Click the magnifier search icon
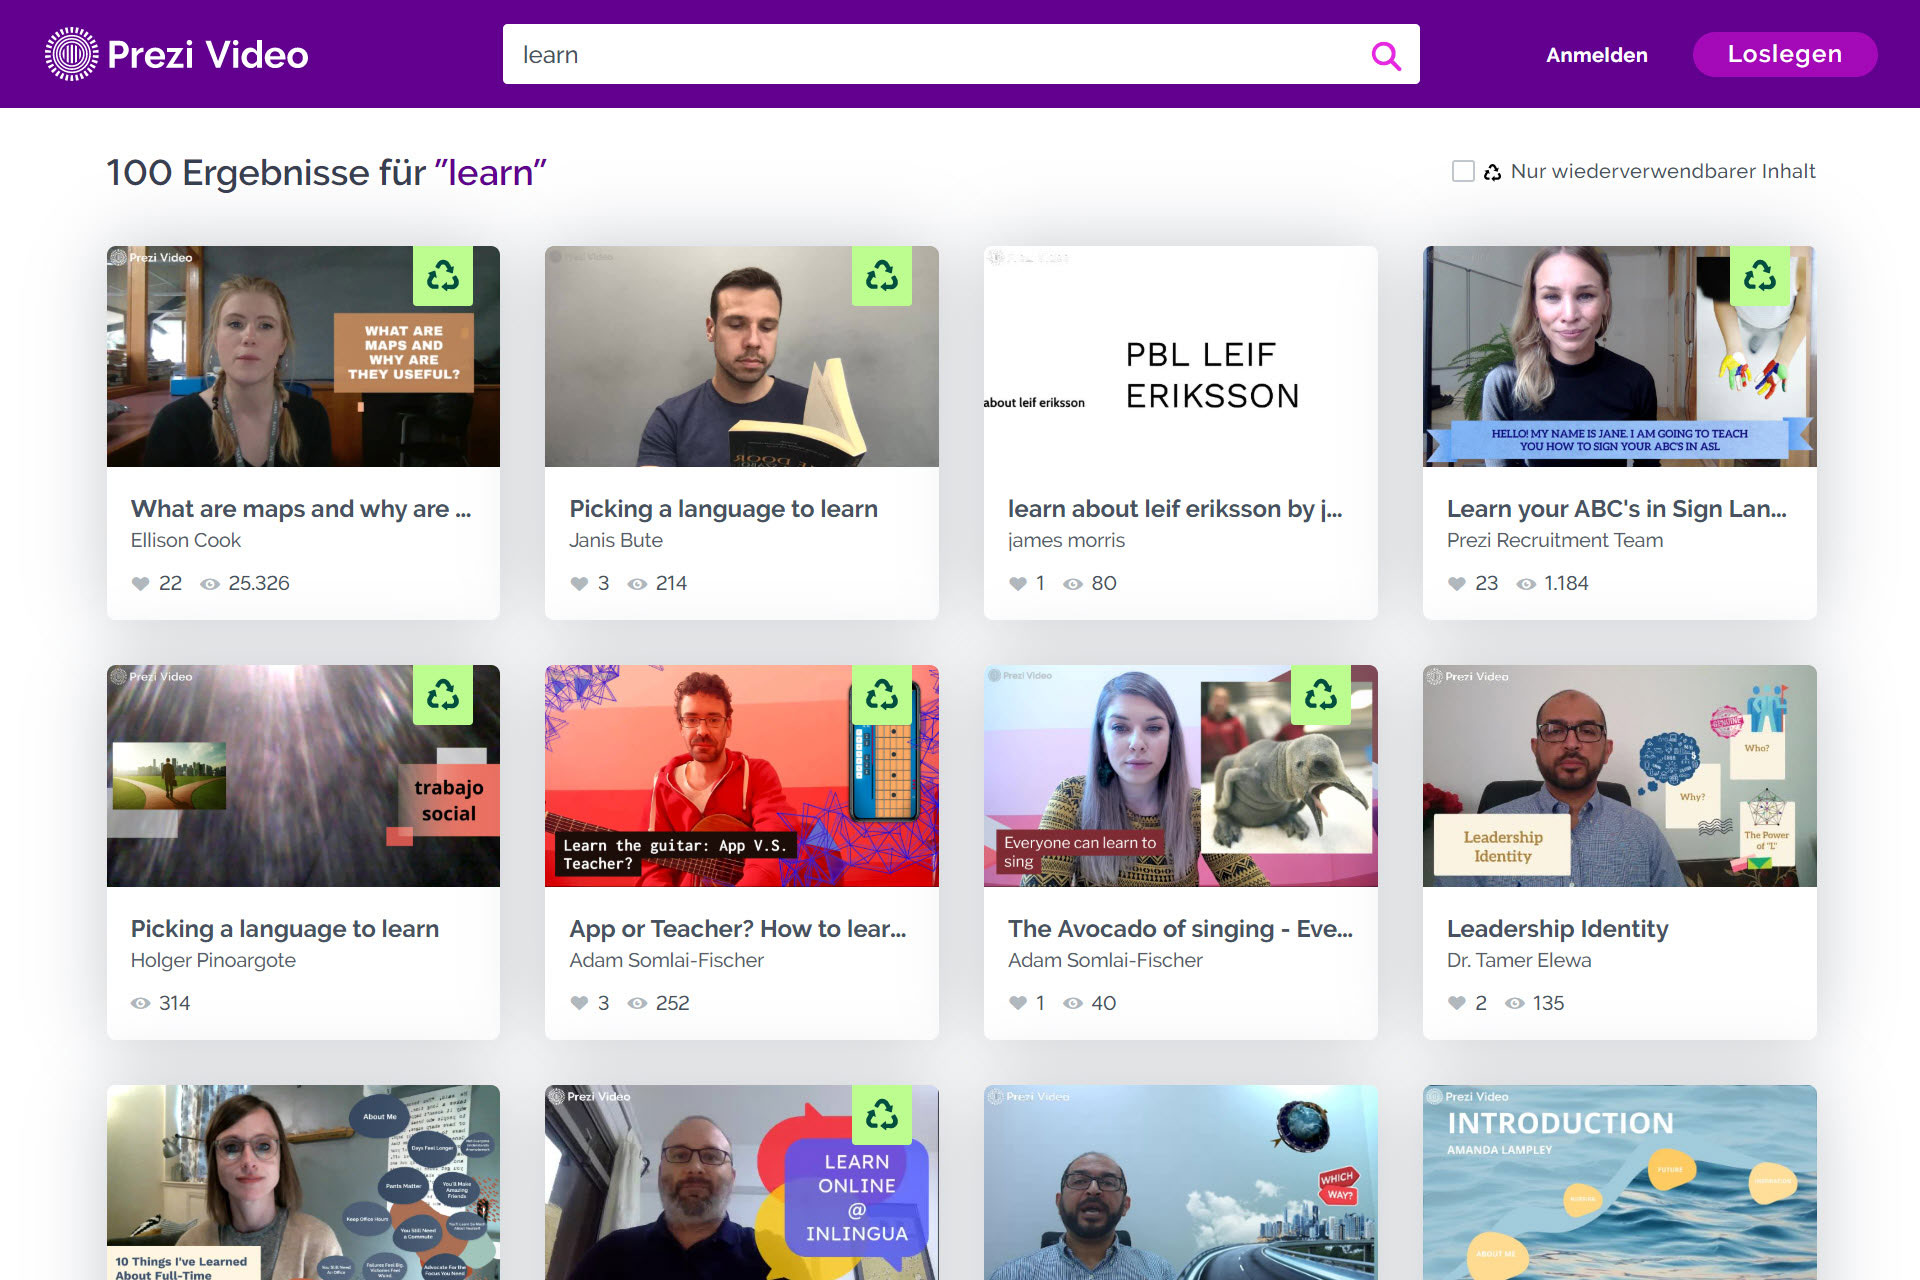The image size is (1920, 1280). (1386, 55)
